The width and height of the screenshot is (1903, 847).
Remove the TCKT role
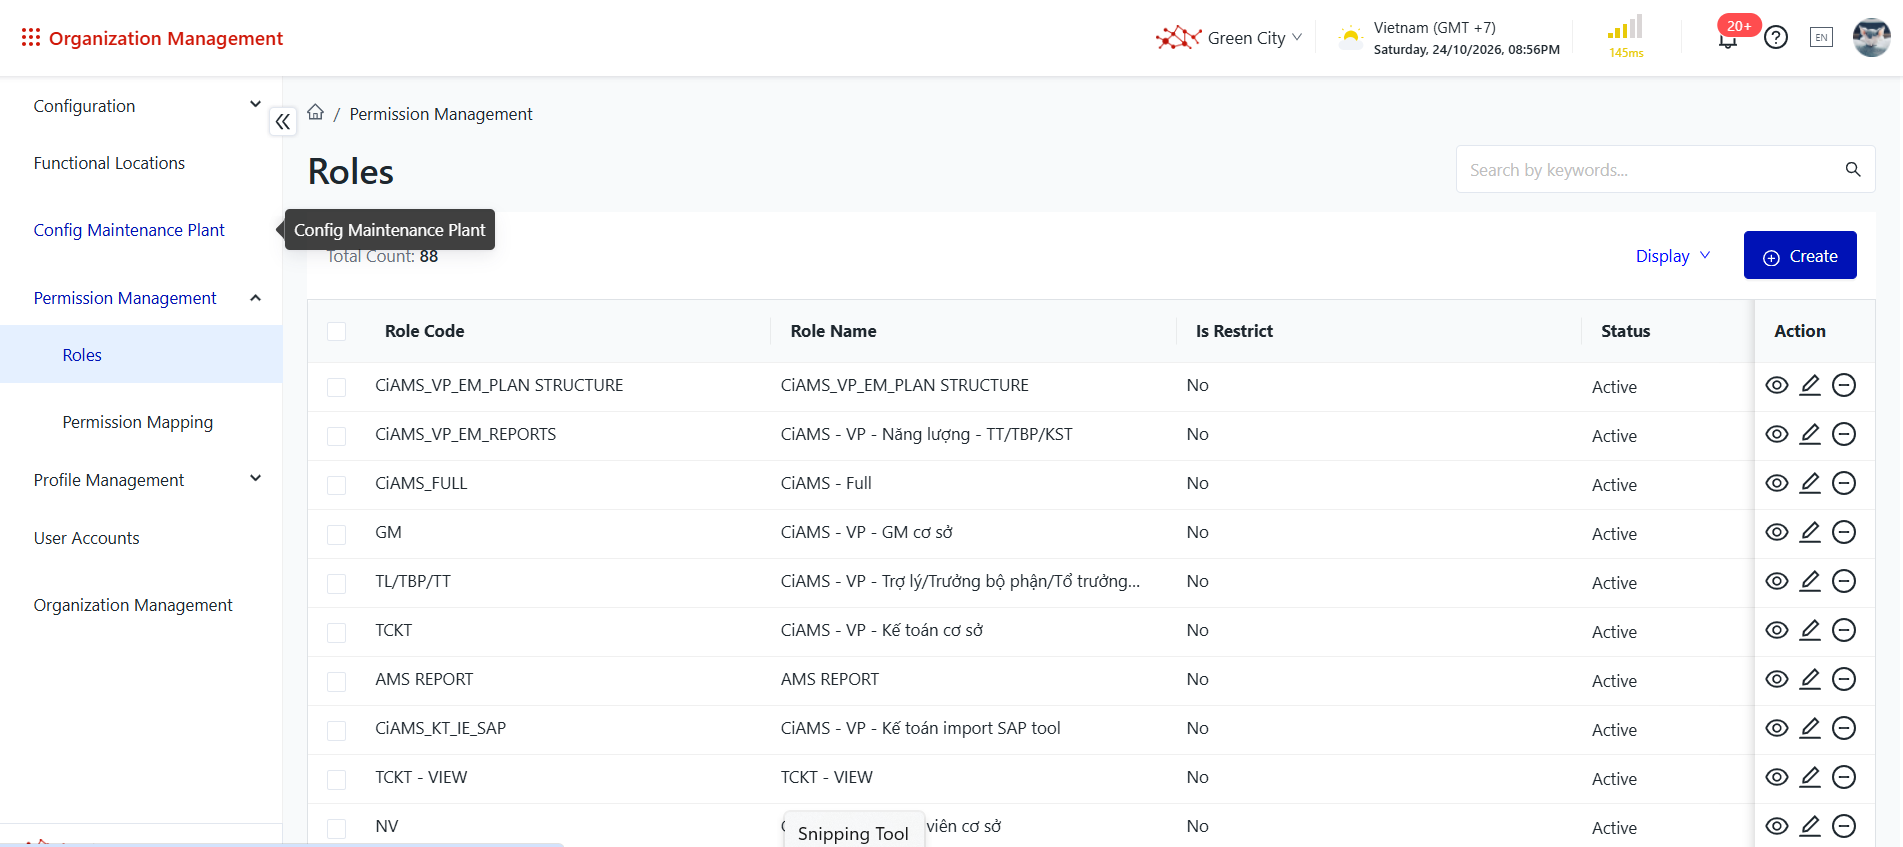(x=1844, y=630)
